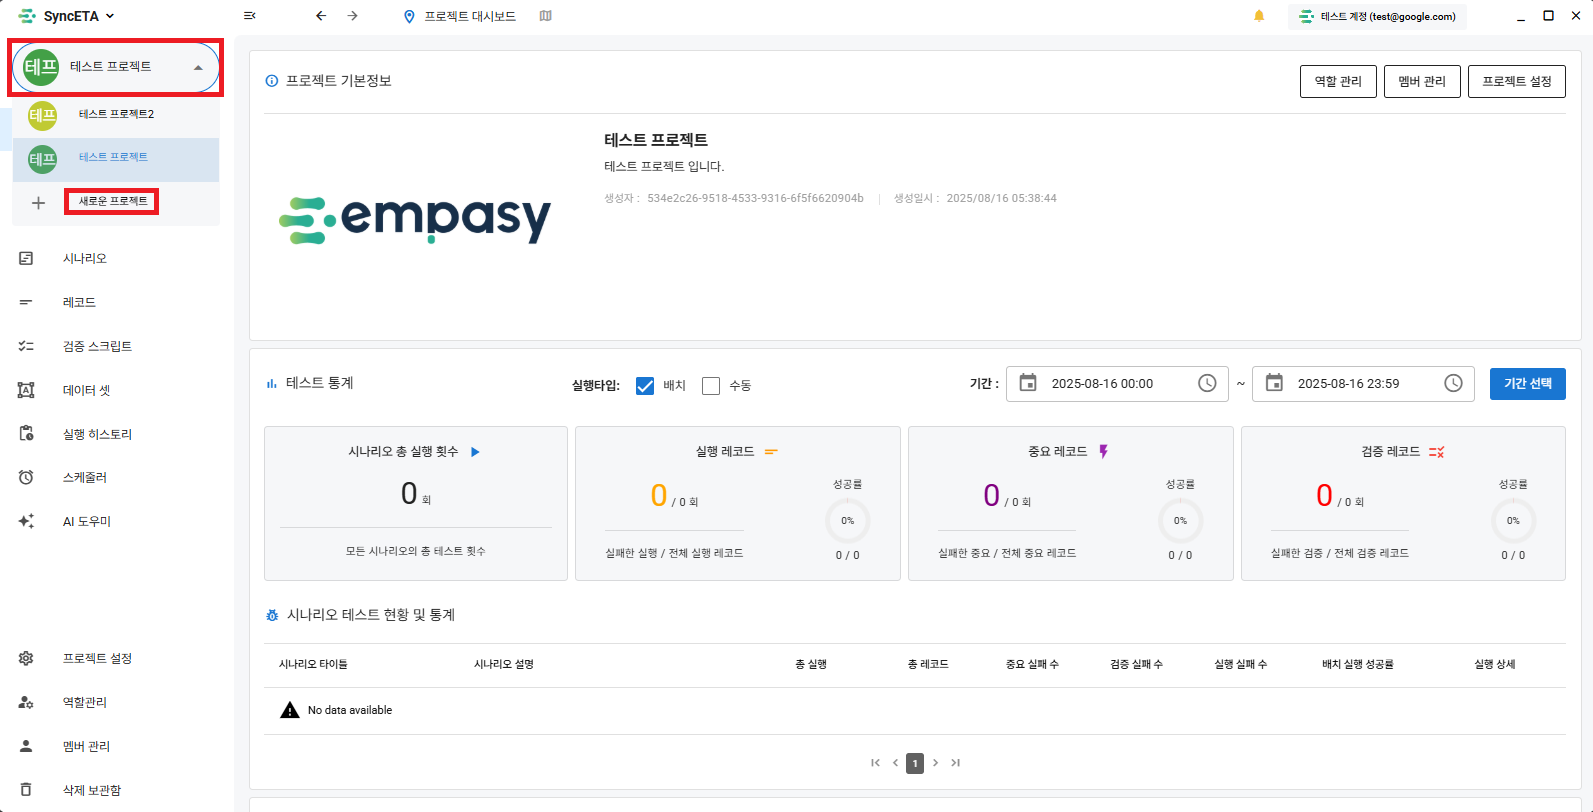The image size is (1593, 812).
Task: Click the 데이터 셋 sidebar icon
Action: point(26,390)
